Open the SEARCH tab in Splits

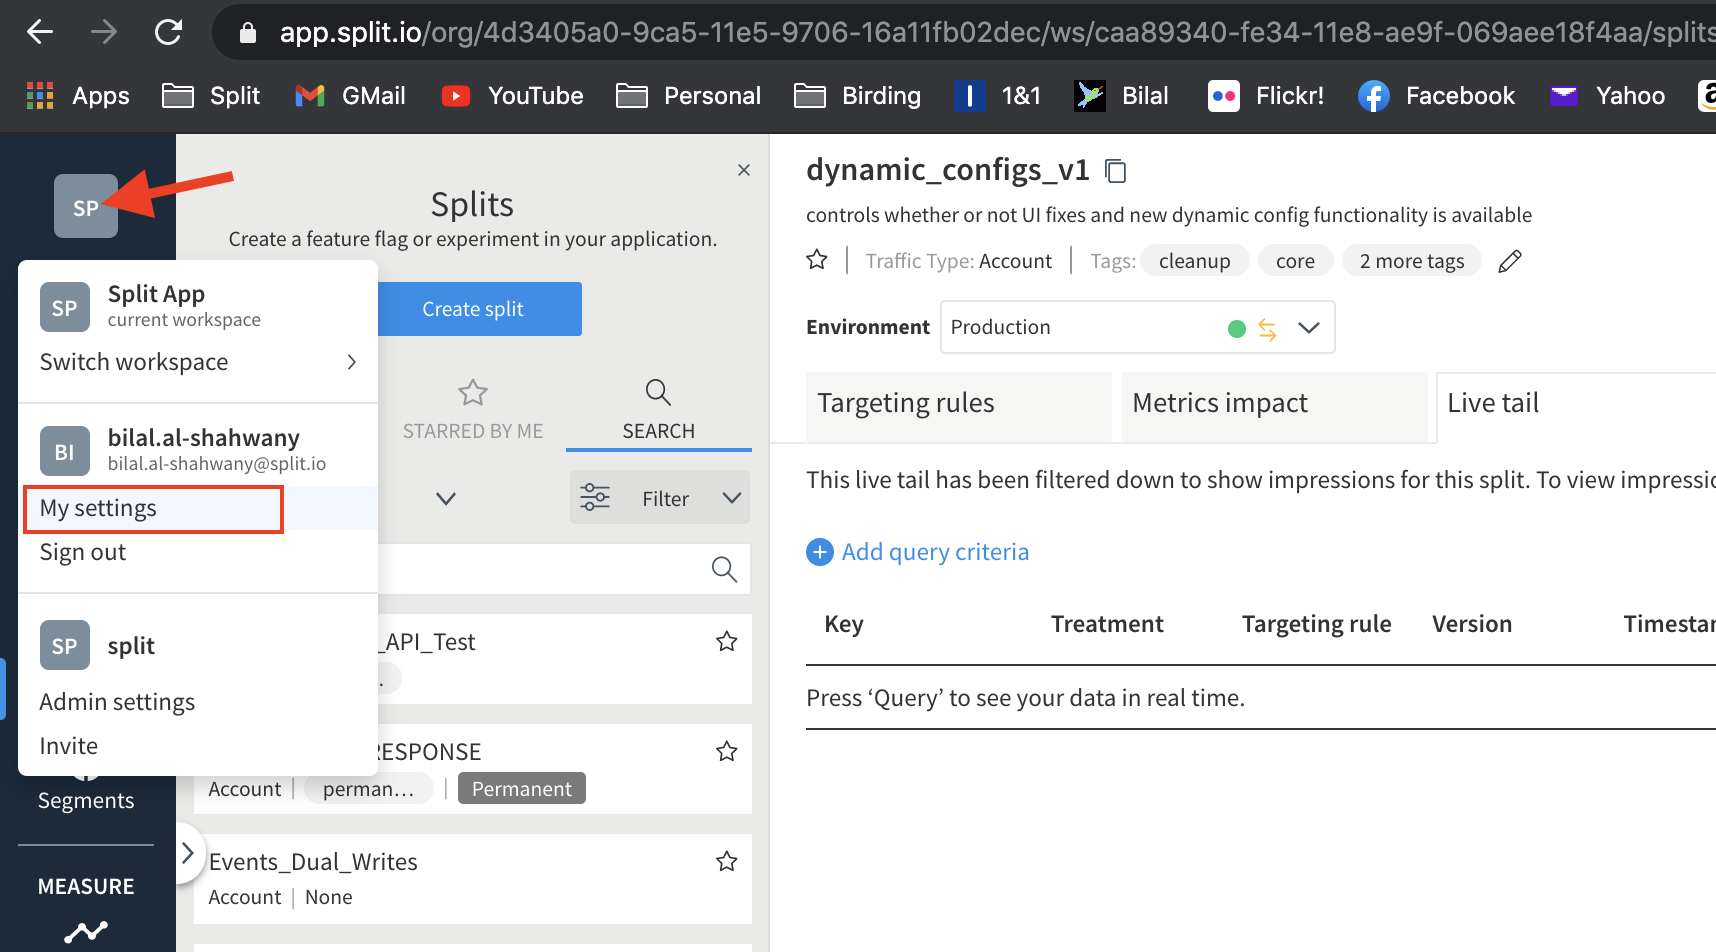pos(658,411)
